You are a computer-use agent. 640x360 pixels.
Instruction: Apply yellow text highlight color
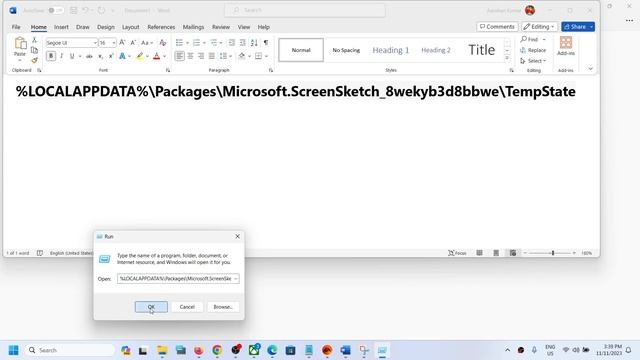[140, 56]
